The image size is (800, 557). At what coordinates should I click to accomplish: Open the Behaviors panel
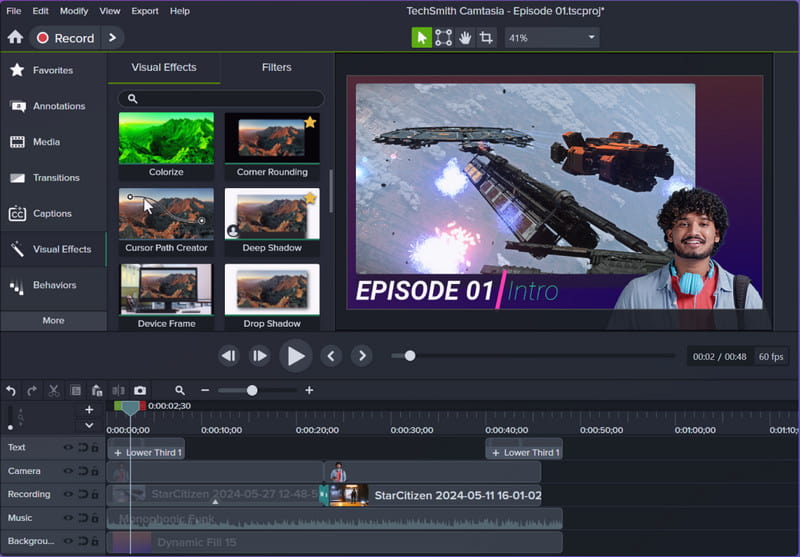53,285
